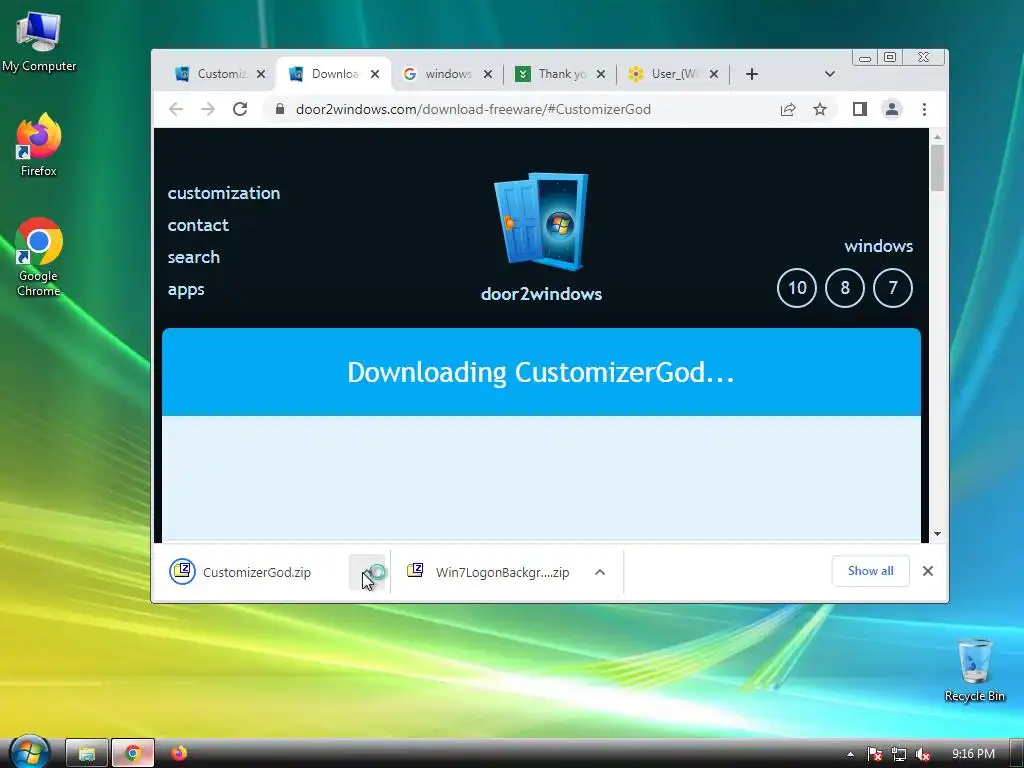1024x768 pixels.
Task: Open Google Chrome desktop shortcut
Action: (x=39, y=257)
